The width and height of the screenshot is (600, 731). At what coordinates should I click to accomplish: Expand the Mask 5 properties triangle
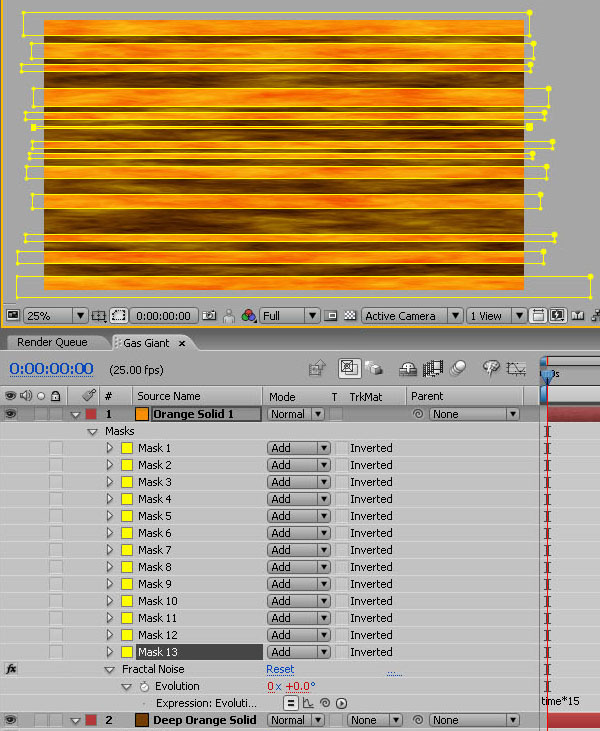click(x=110, y=517)
